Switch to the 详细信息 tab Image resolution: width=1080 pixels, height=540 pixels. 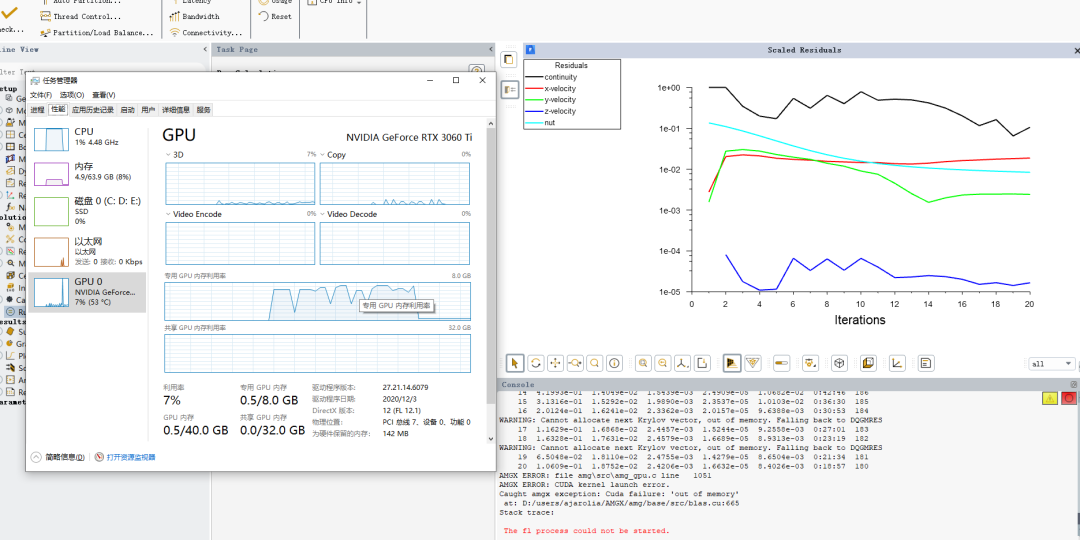(176, 110)
